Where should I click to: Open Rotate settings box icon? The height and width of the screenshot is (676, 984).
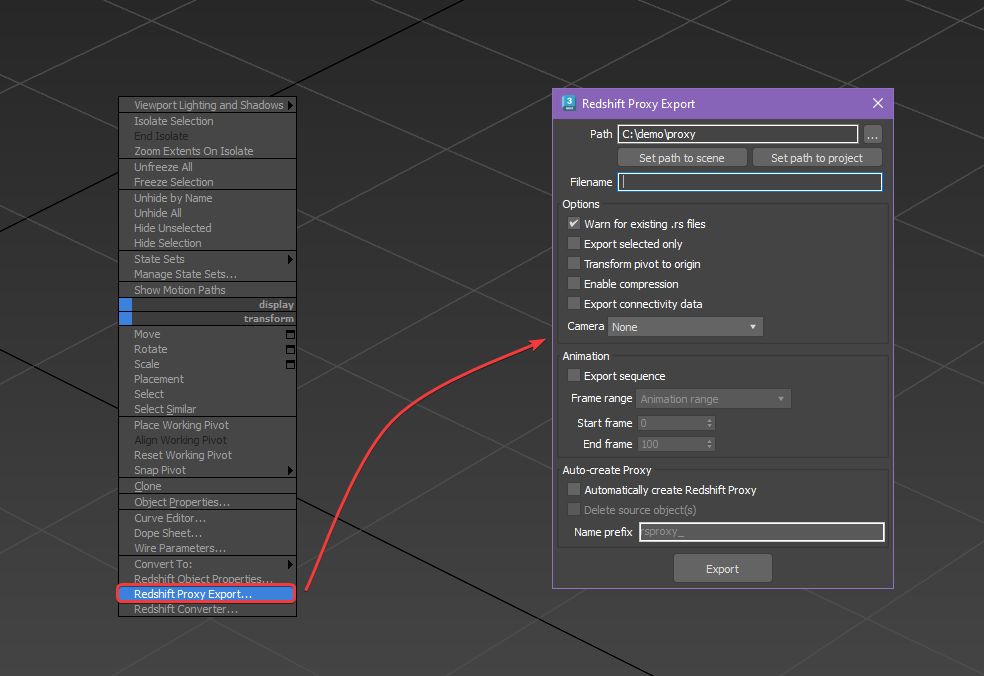click(290, 350)
